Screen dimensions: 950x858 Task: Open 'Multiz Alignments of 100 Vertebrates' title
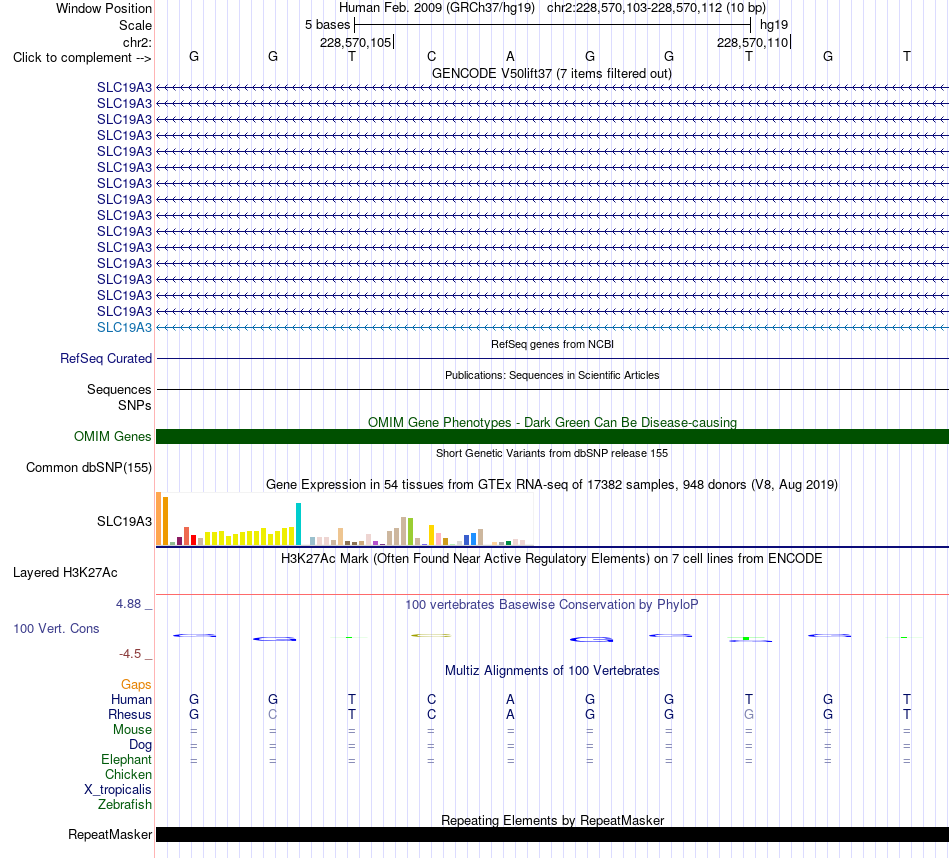pos(552,670)
